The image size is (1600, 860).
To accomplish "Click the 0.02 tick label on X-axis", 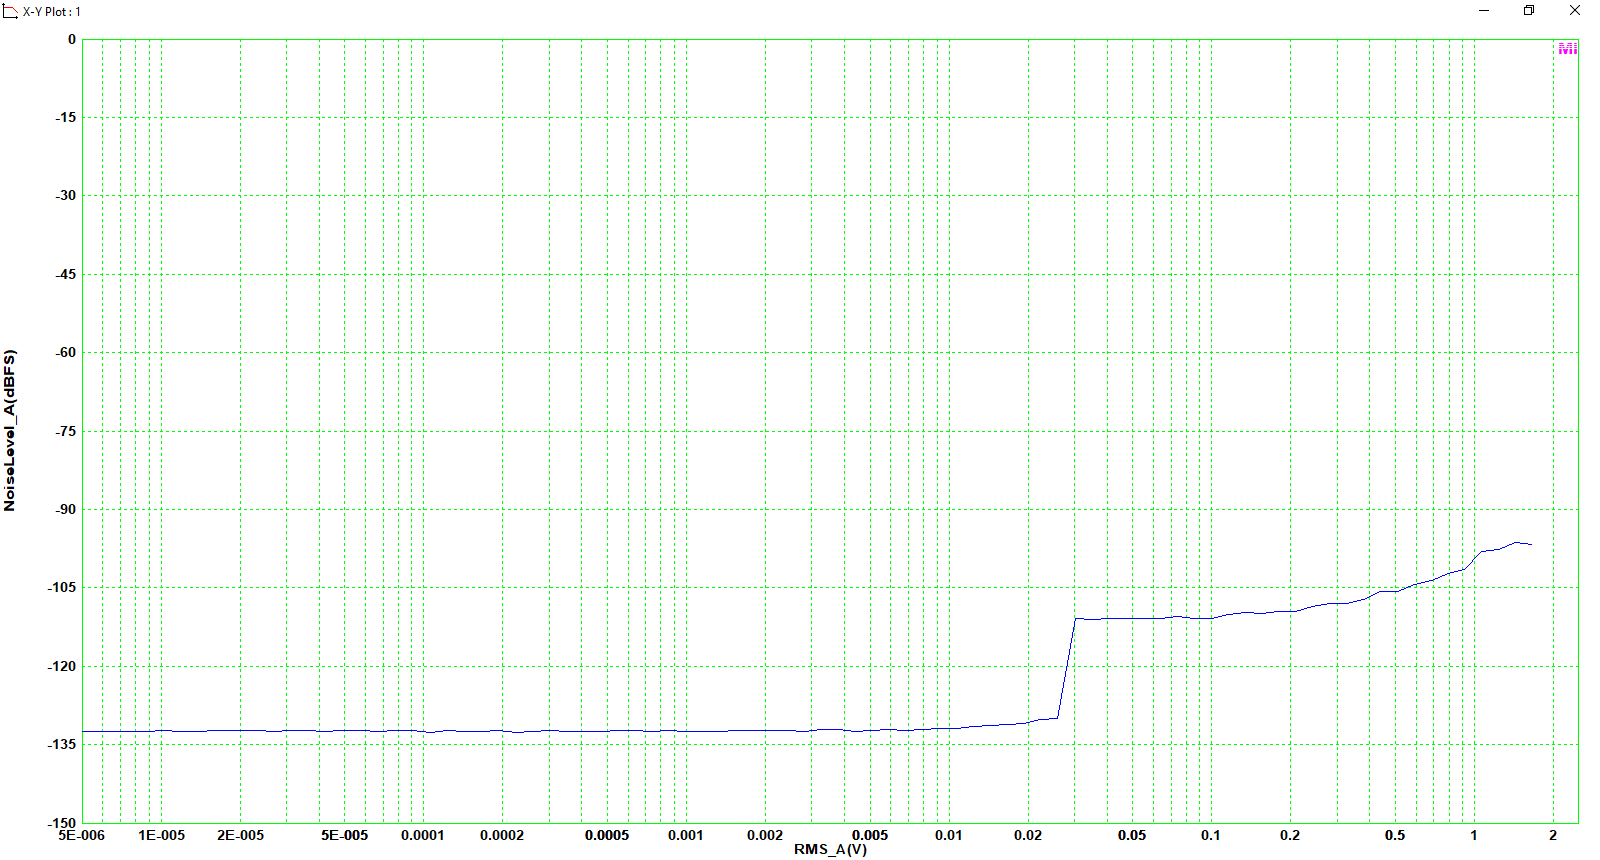I will point(1028,835).
